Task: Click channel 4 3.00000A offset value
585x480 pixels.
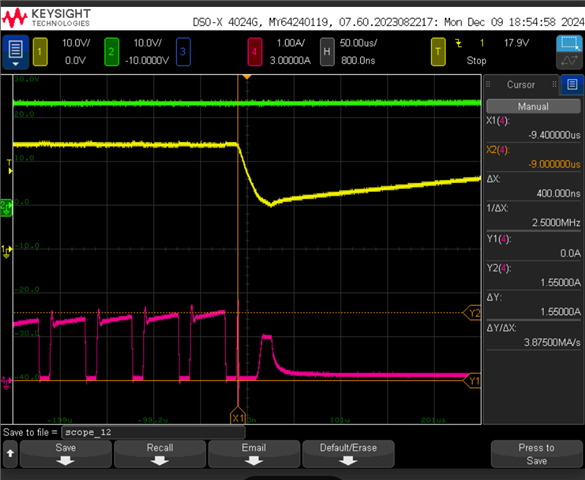Action: pos(290,60)
